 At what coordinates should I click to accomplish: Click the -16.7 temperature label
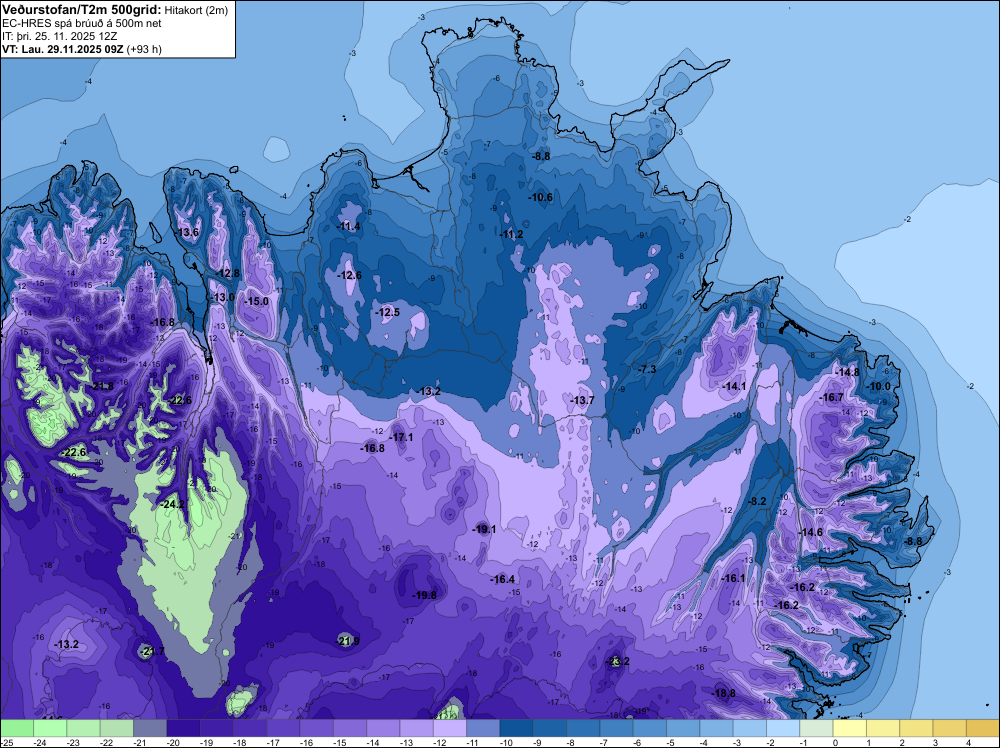click(x=832, y=397)
